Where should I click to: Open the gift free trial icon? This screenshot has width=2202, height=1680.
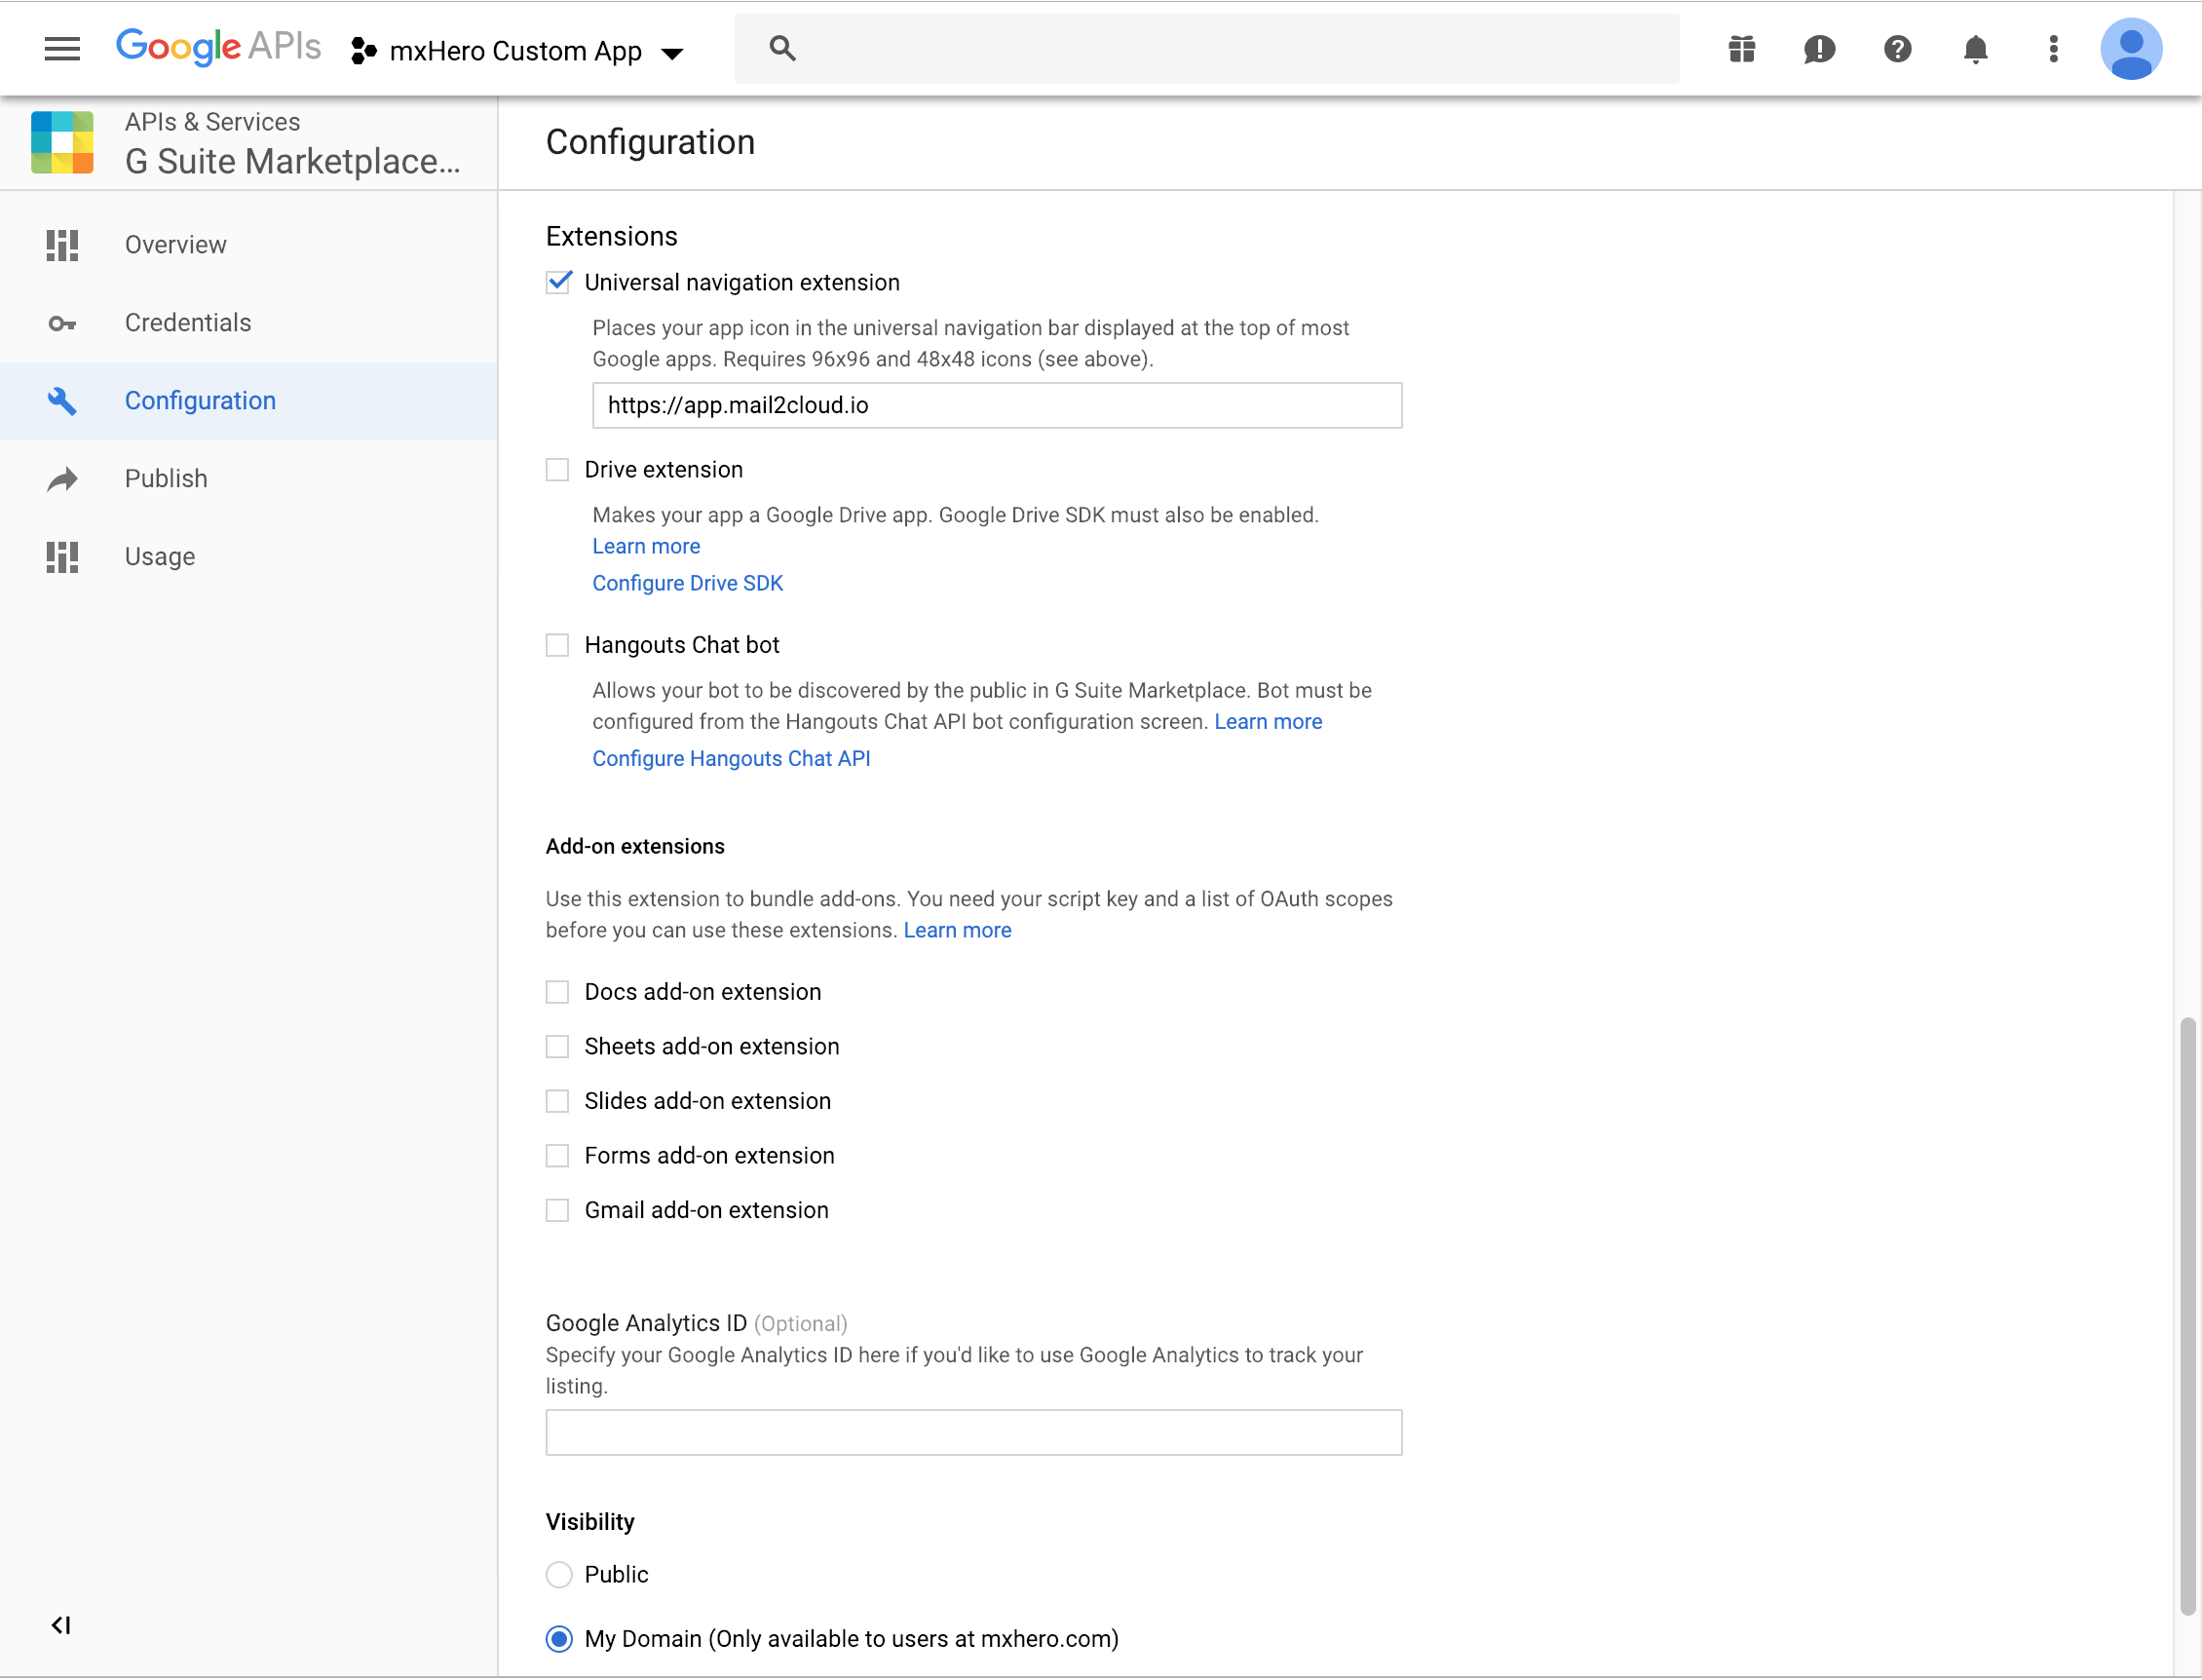tap(1742, 49)
